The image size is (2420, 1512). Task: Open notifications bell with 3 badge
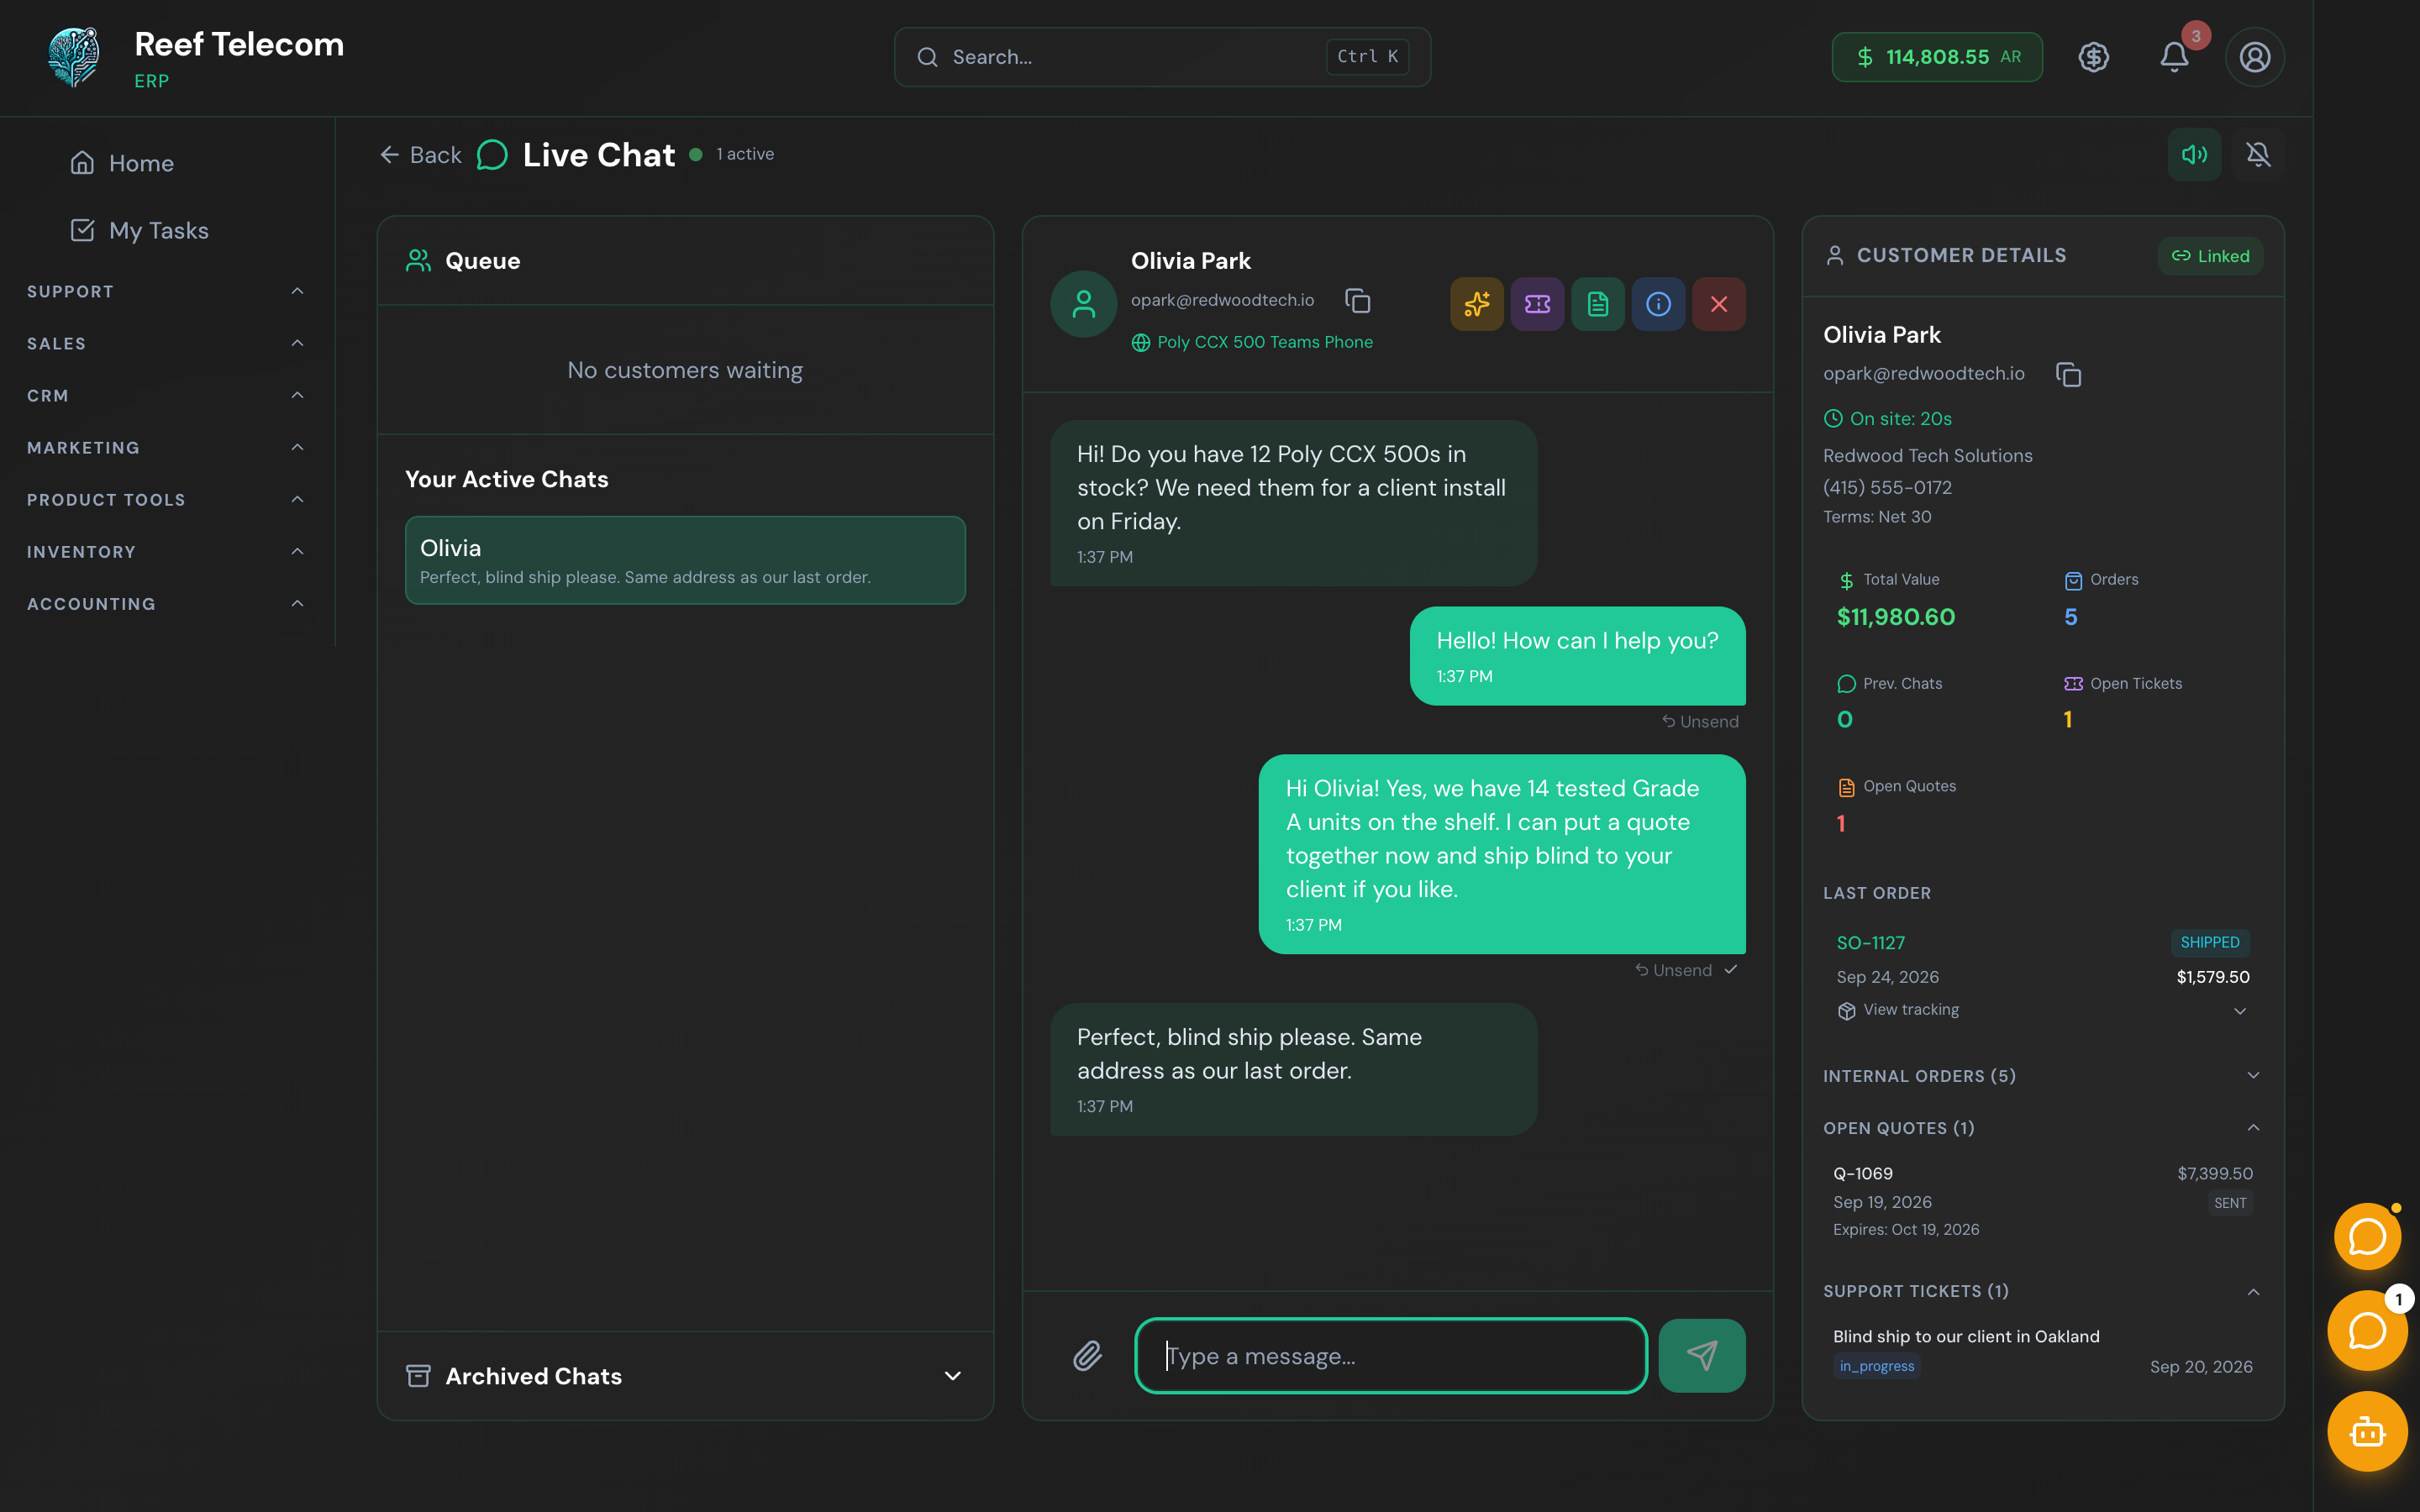[x=2174, y=57]
